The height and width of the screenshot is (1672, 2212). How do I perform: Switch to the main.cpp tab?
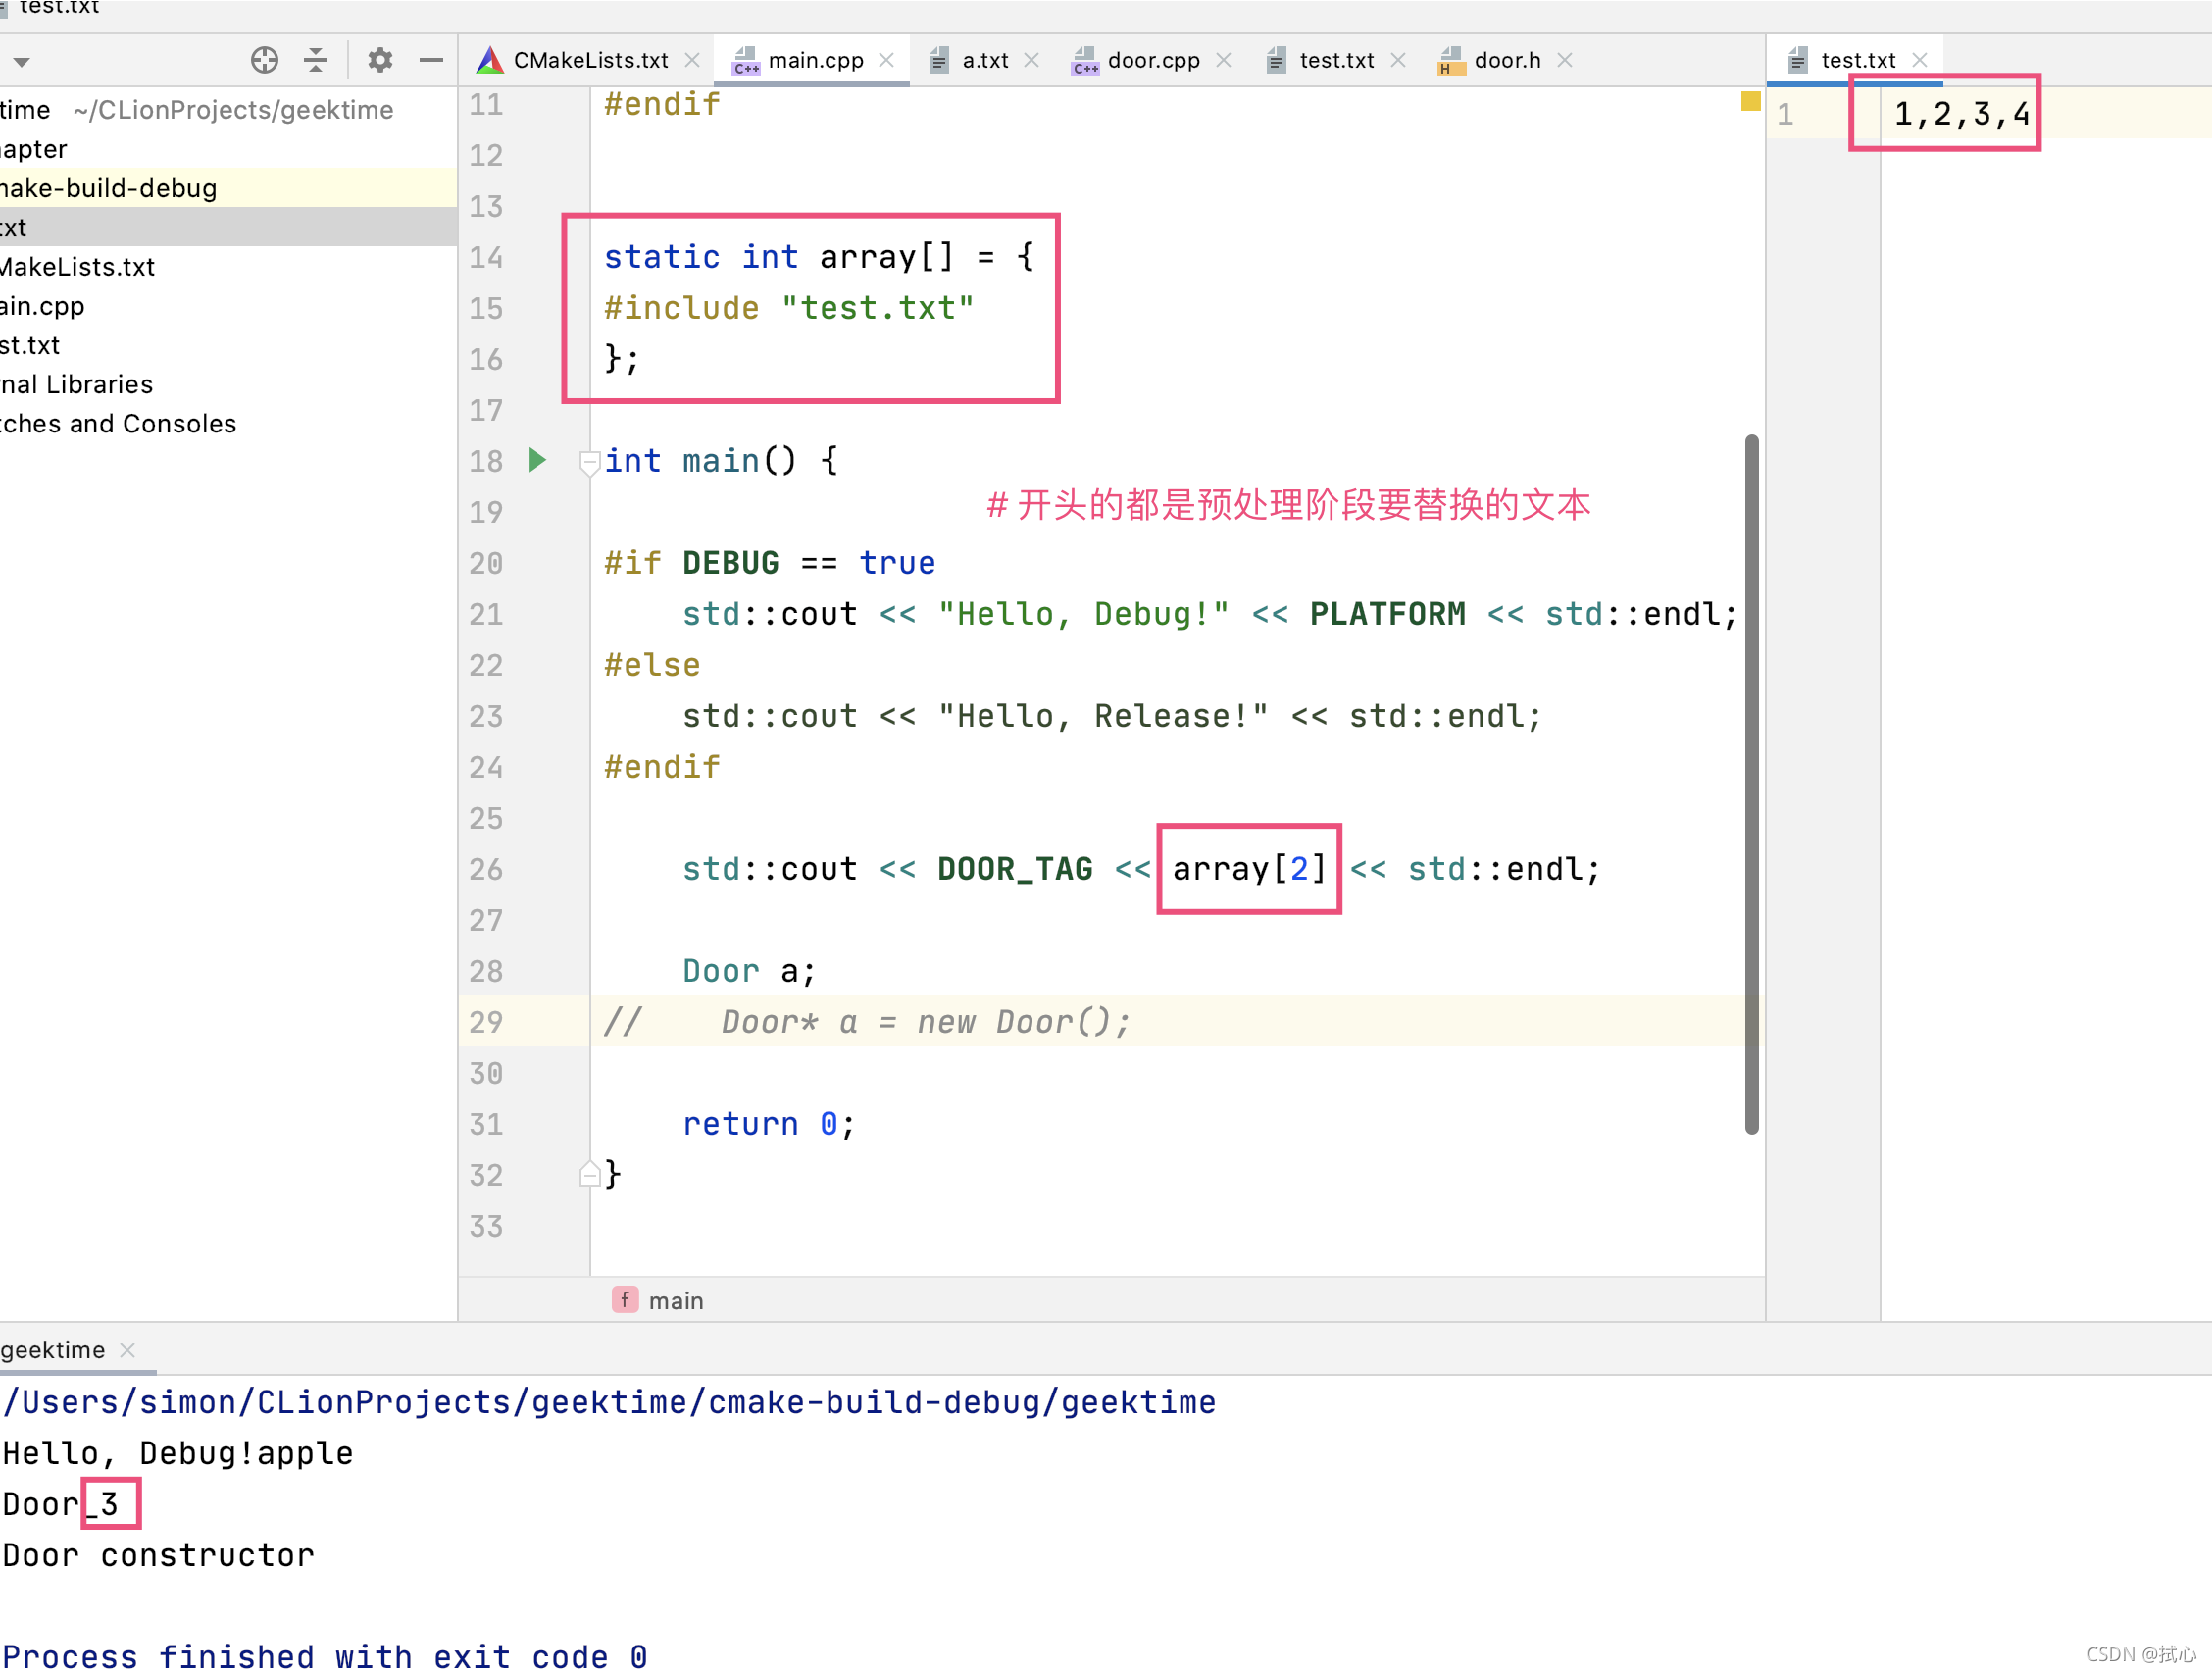point(815,60)
